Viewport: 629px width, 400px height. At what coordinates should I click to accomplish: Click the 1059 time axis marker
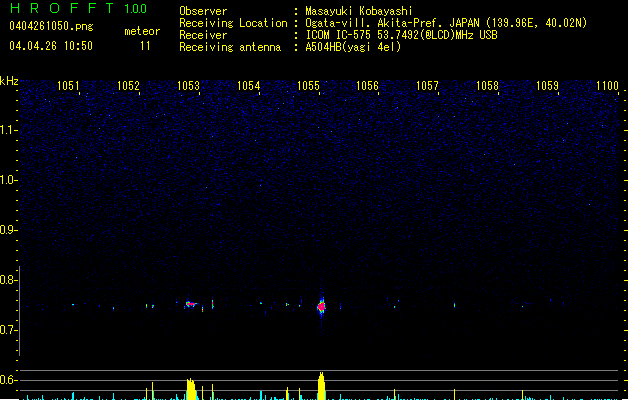[x=548, y=86]
